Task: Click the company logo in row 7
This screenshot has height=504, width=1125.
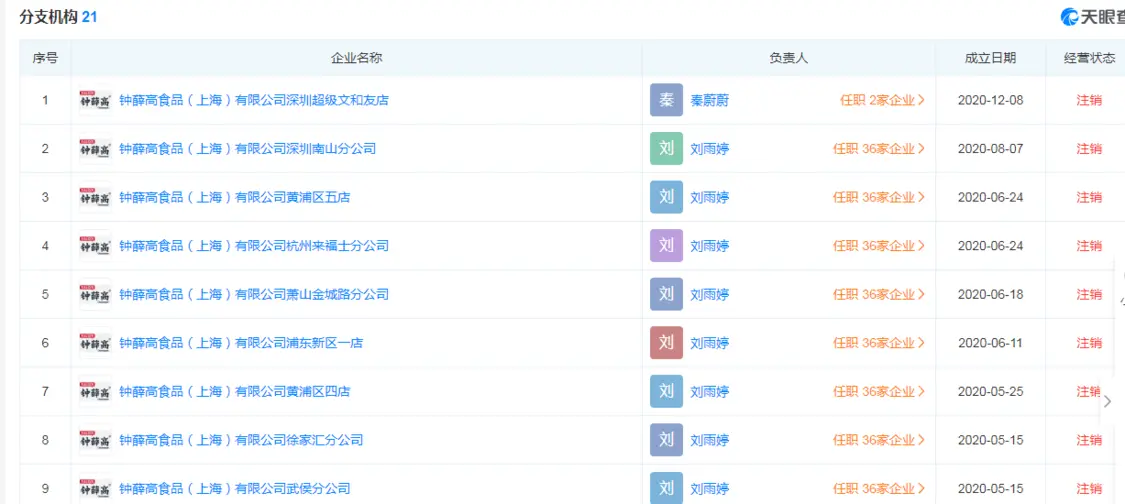Action: tap(95, 391)
